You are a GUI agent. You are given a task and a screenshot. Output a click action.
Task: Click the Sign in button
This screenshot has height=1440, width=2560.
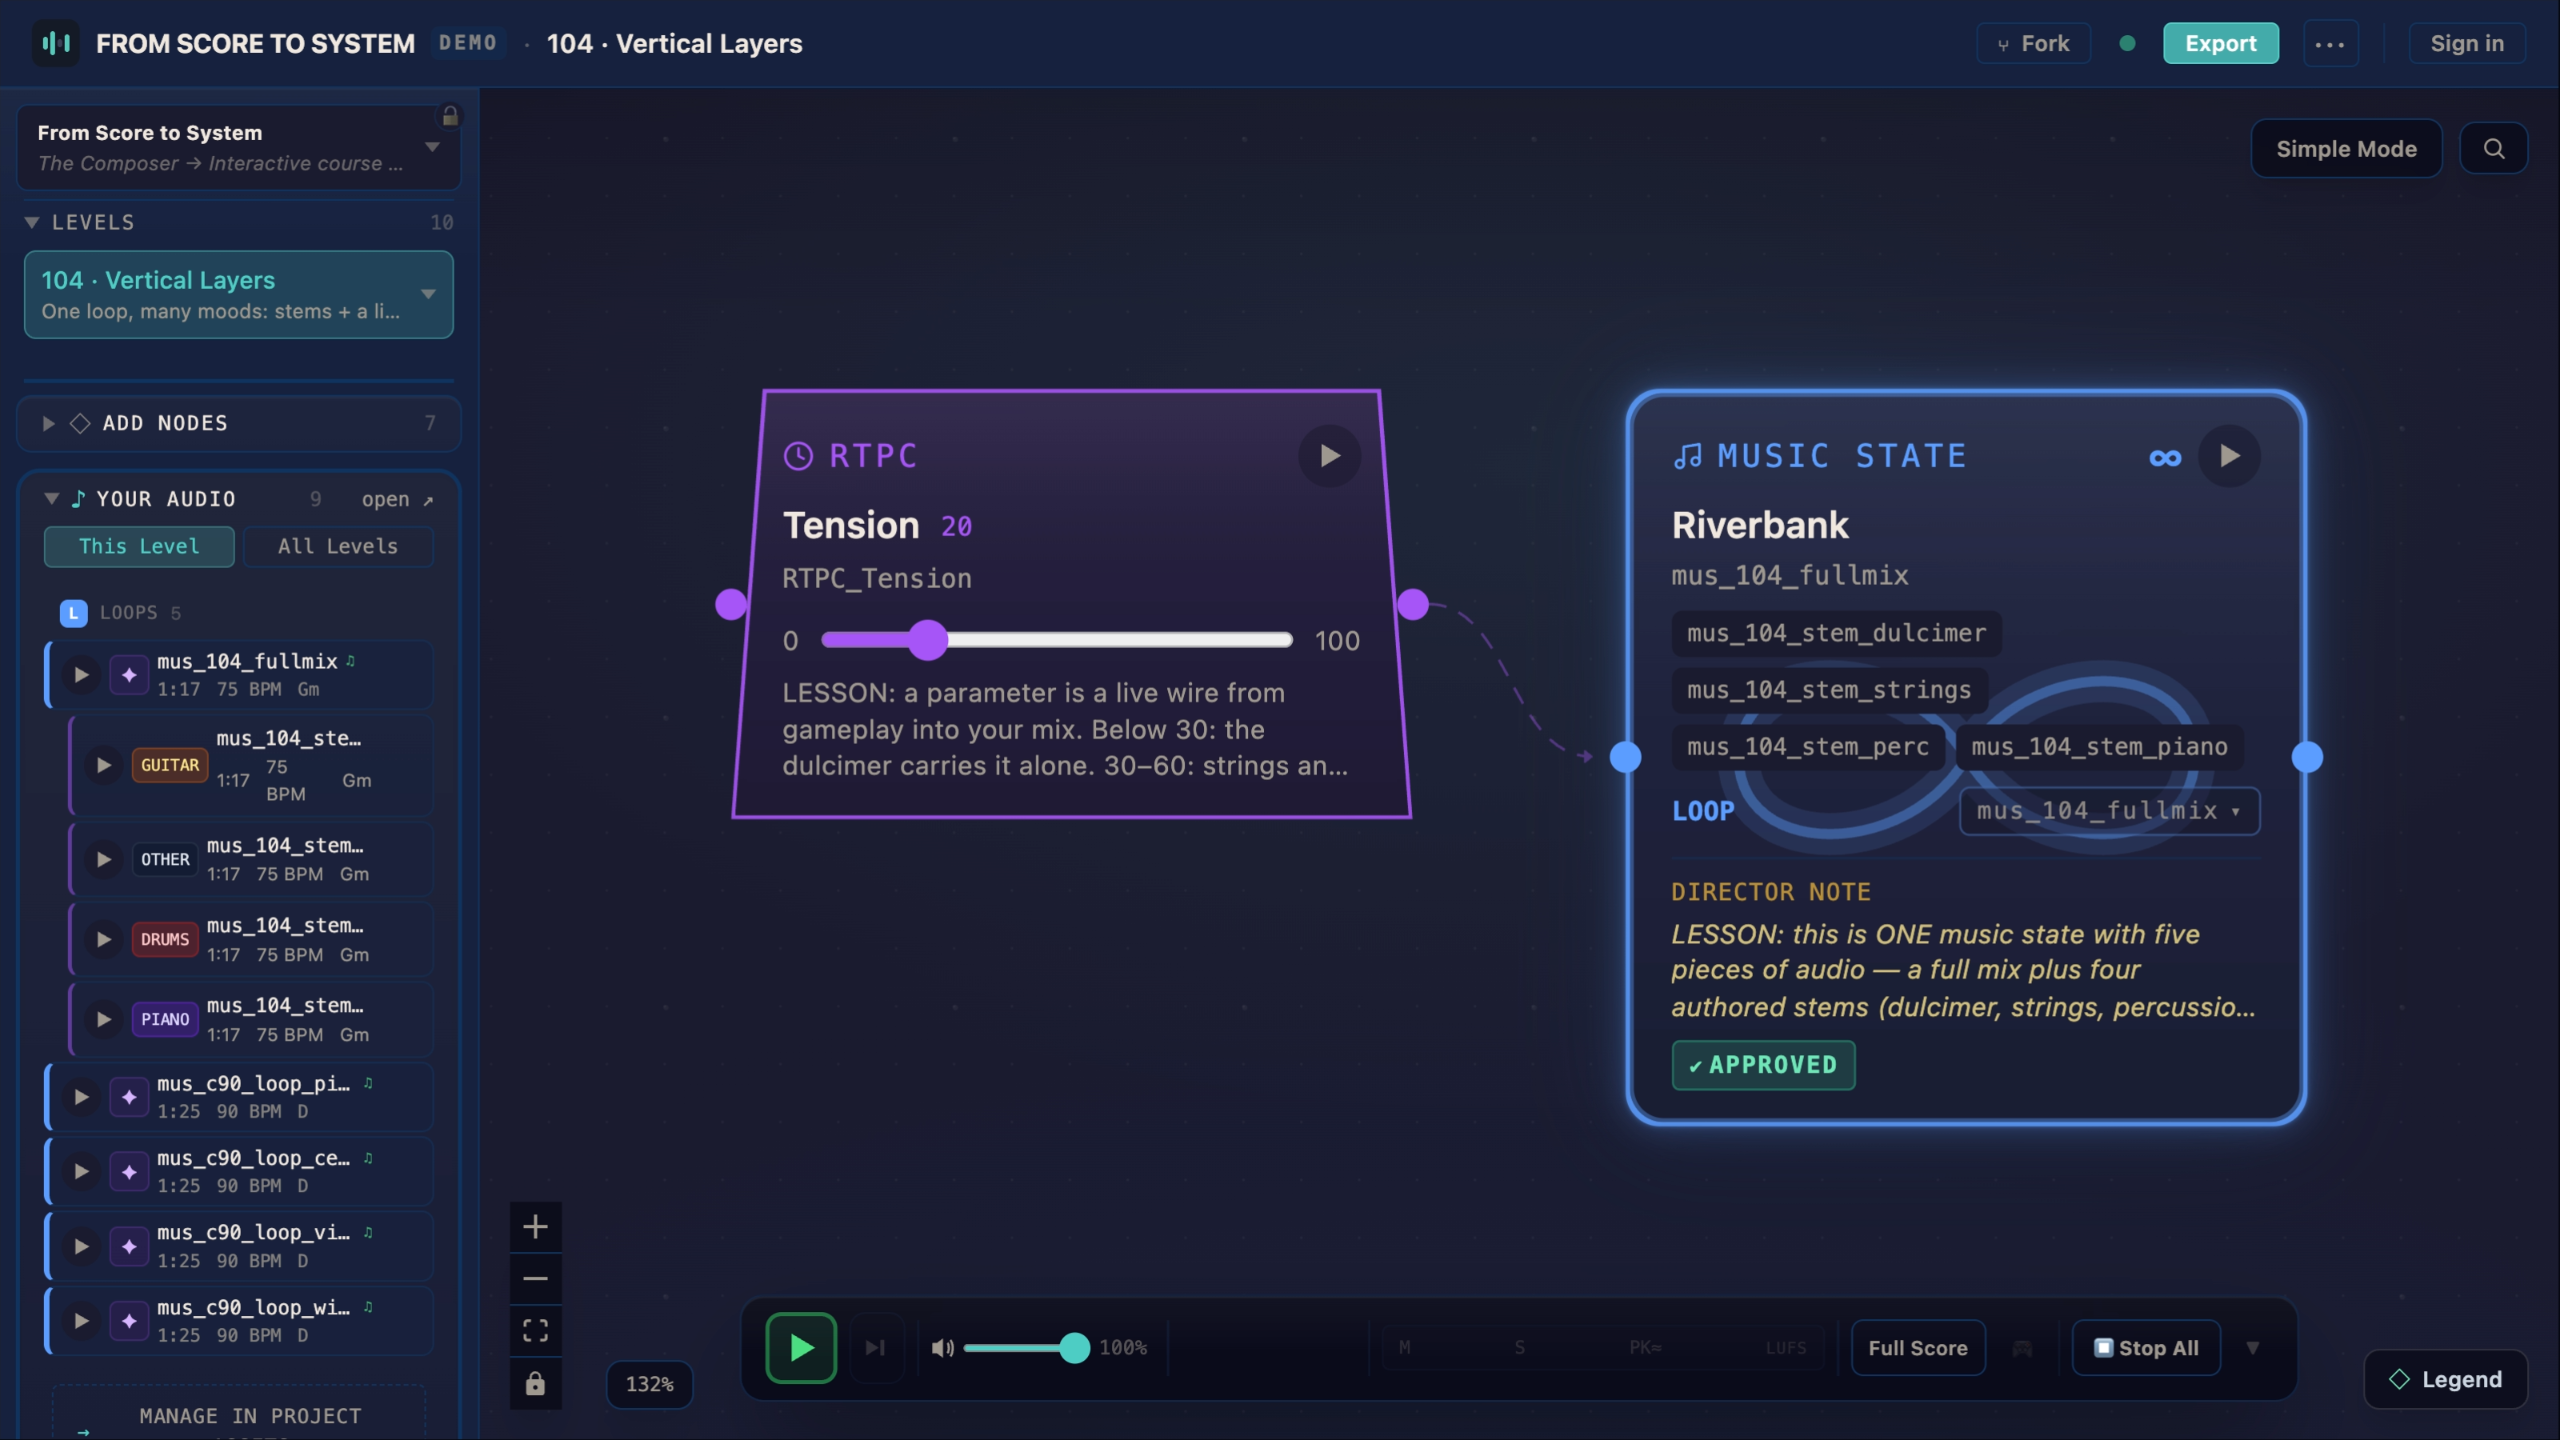click(x=2467, y=44)
